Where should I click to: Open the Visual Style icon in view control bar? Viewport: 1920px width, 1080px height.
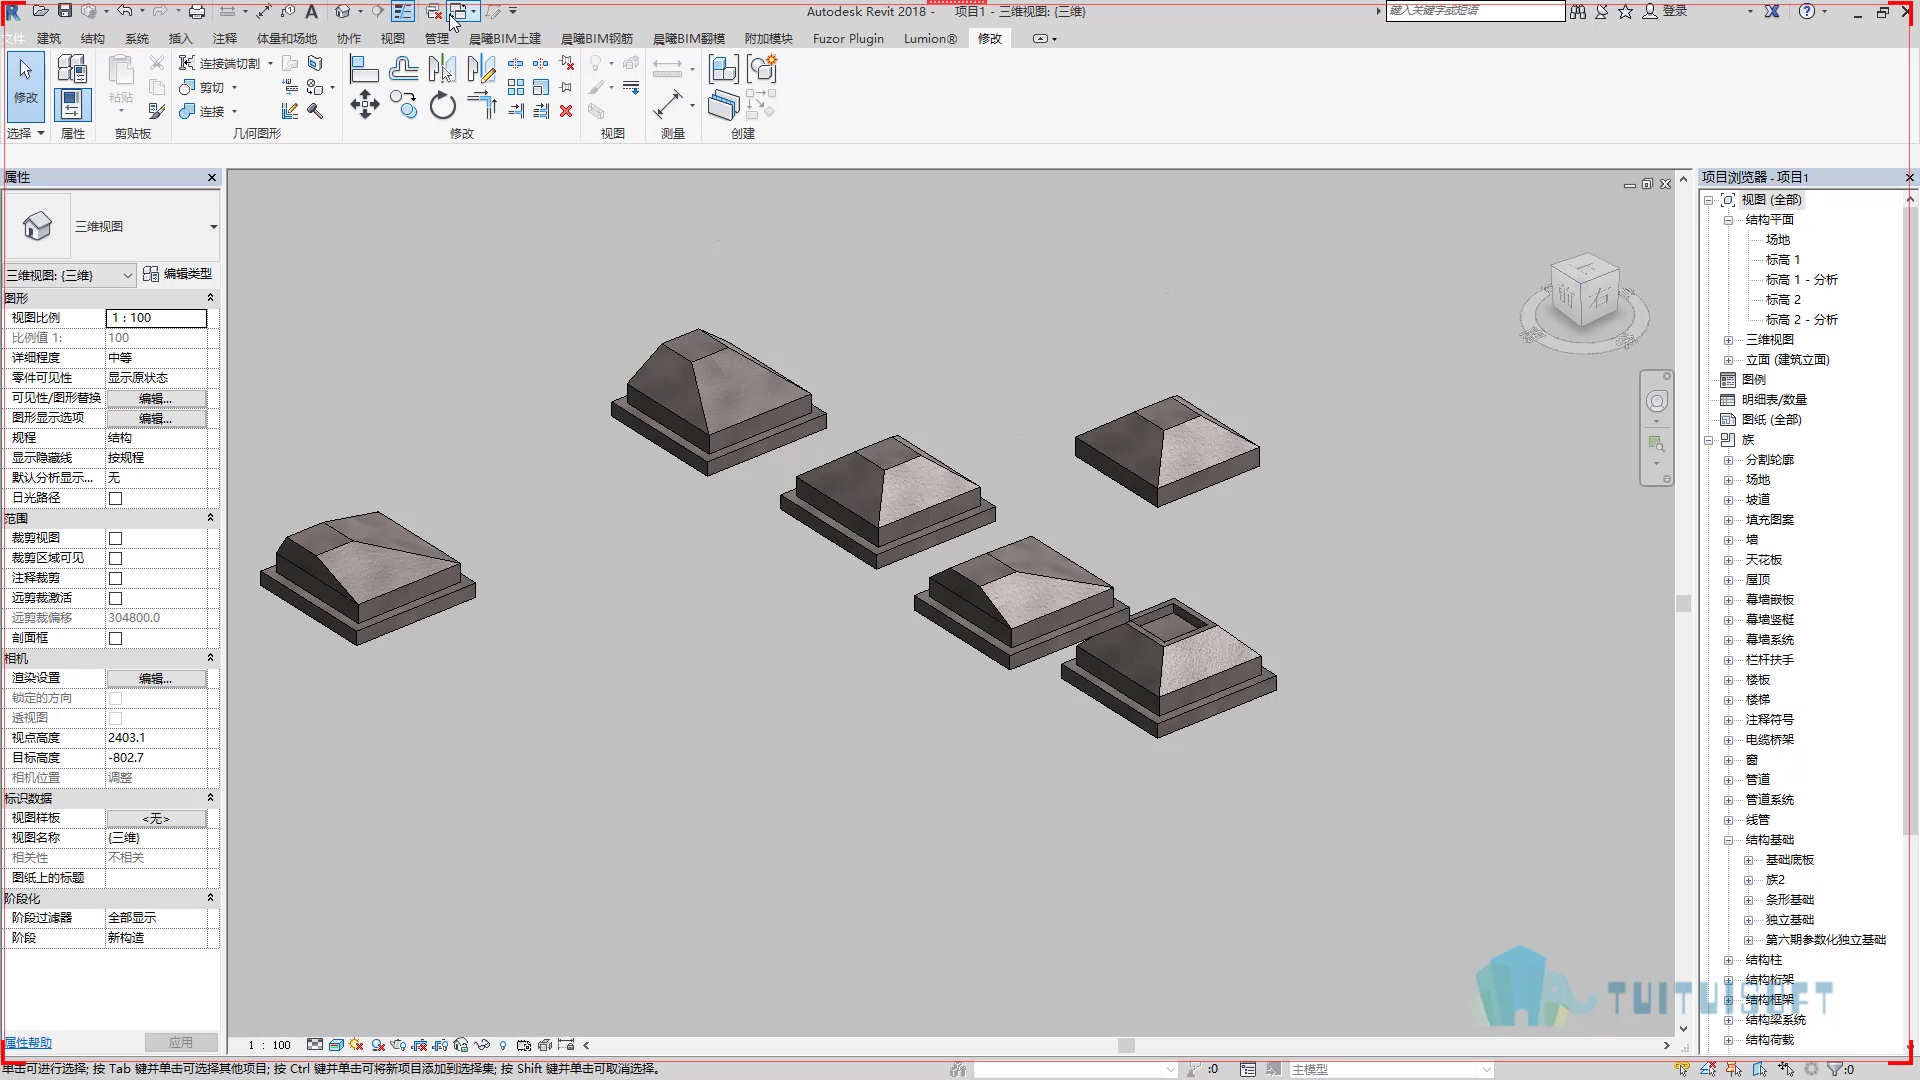(336, 1045)
